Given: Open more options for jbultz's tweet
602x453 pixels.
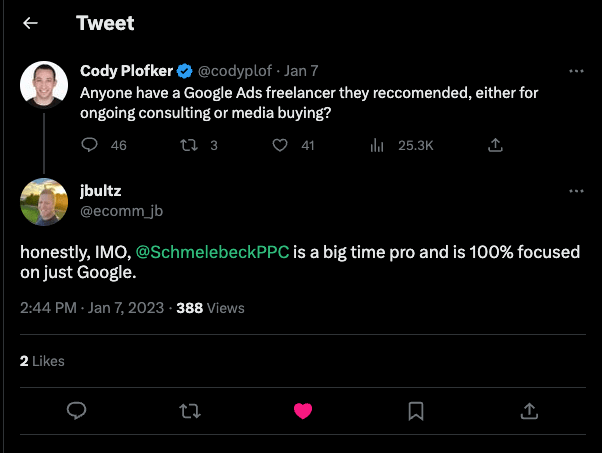Looking at the screenshot, I should coord(576,191).
